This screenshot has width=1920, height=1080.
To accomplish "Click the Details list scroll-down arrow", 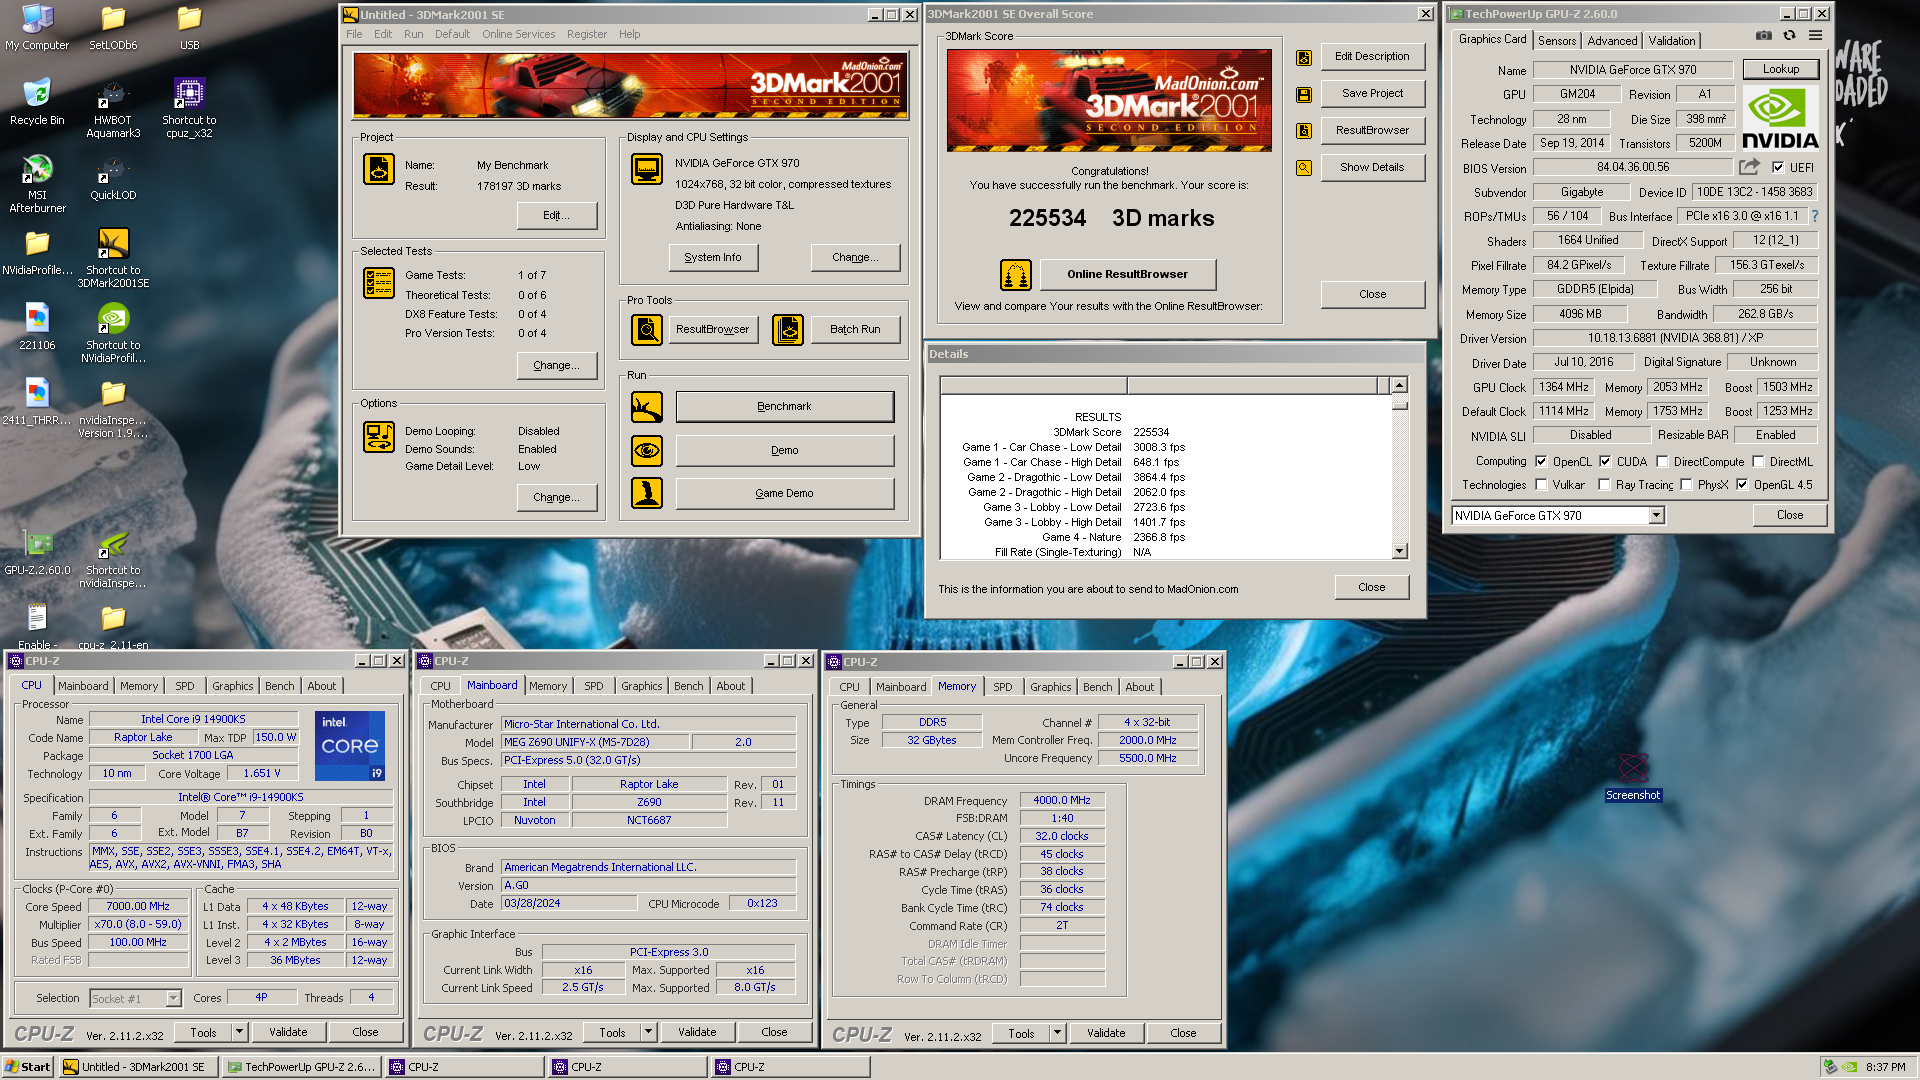I will pos(1399,551).
